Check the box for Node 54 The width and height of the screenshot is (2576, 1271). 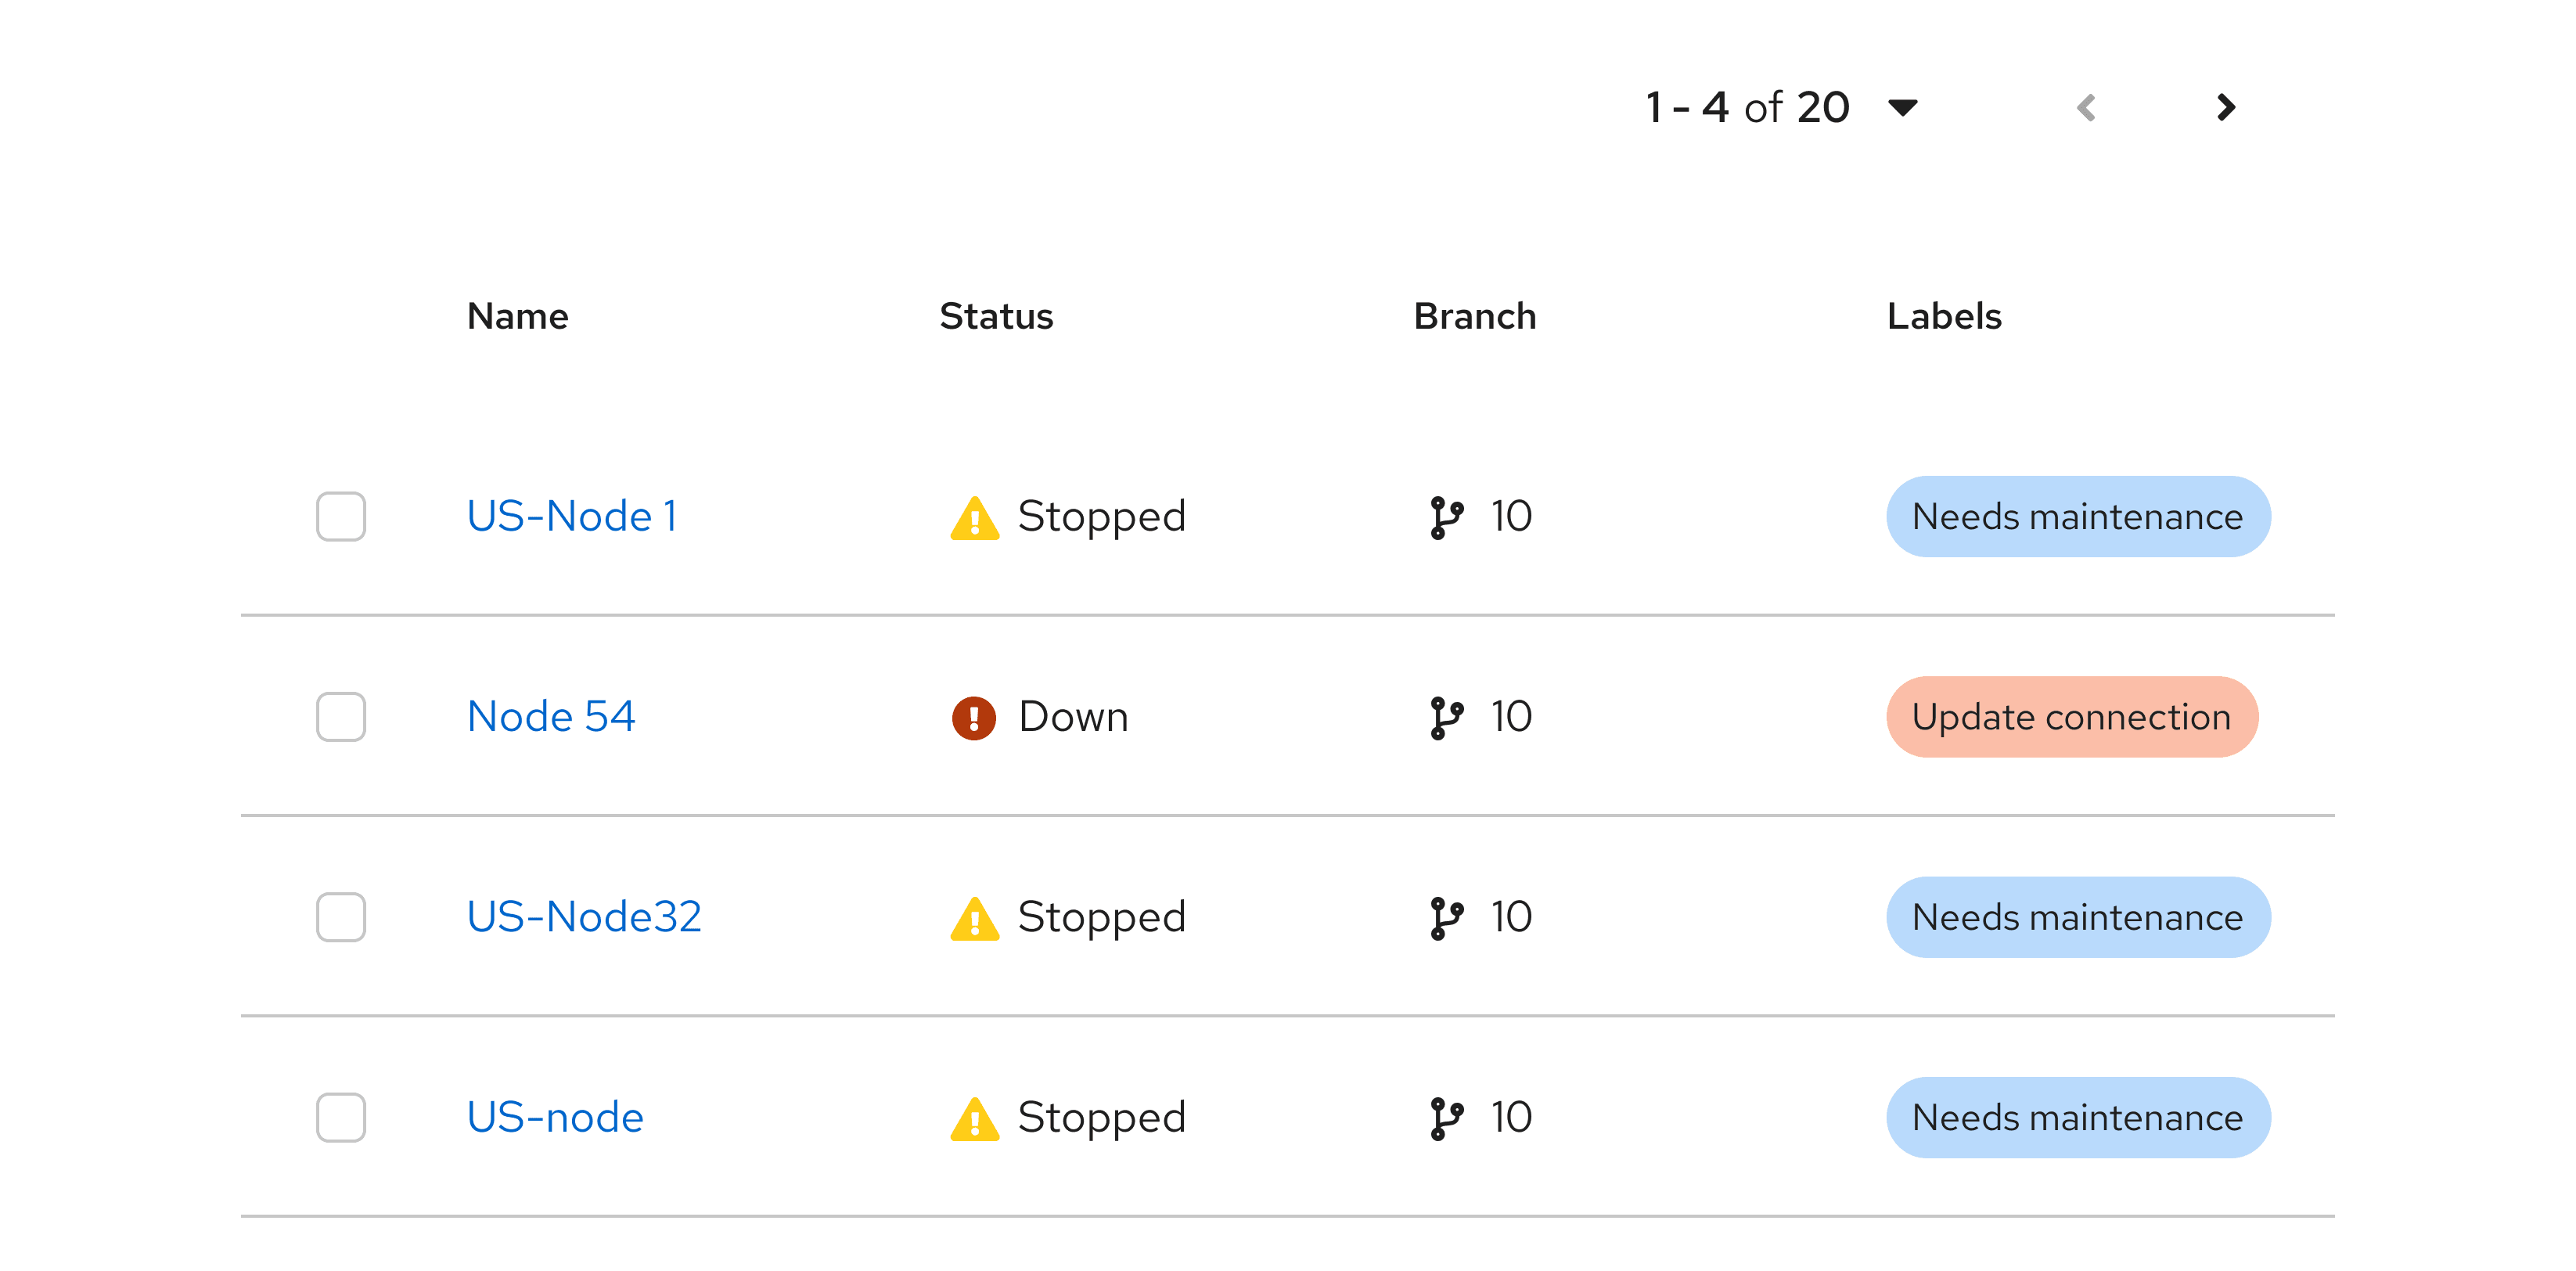pos(341,716)
